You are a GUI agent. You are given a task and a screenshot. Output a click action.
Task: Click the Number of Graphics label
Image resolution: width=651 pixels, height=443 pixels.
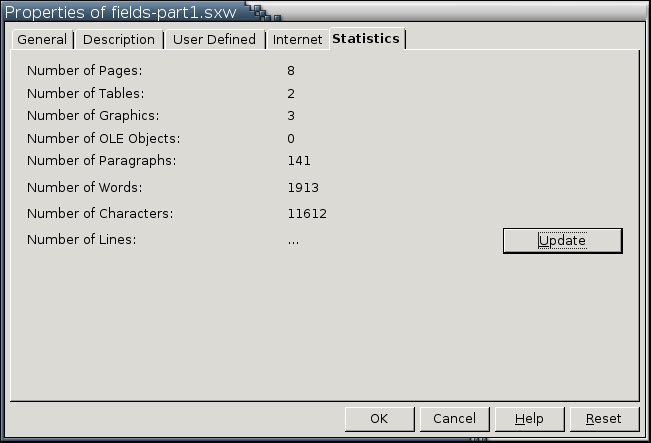coord(91,116)
